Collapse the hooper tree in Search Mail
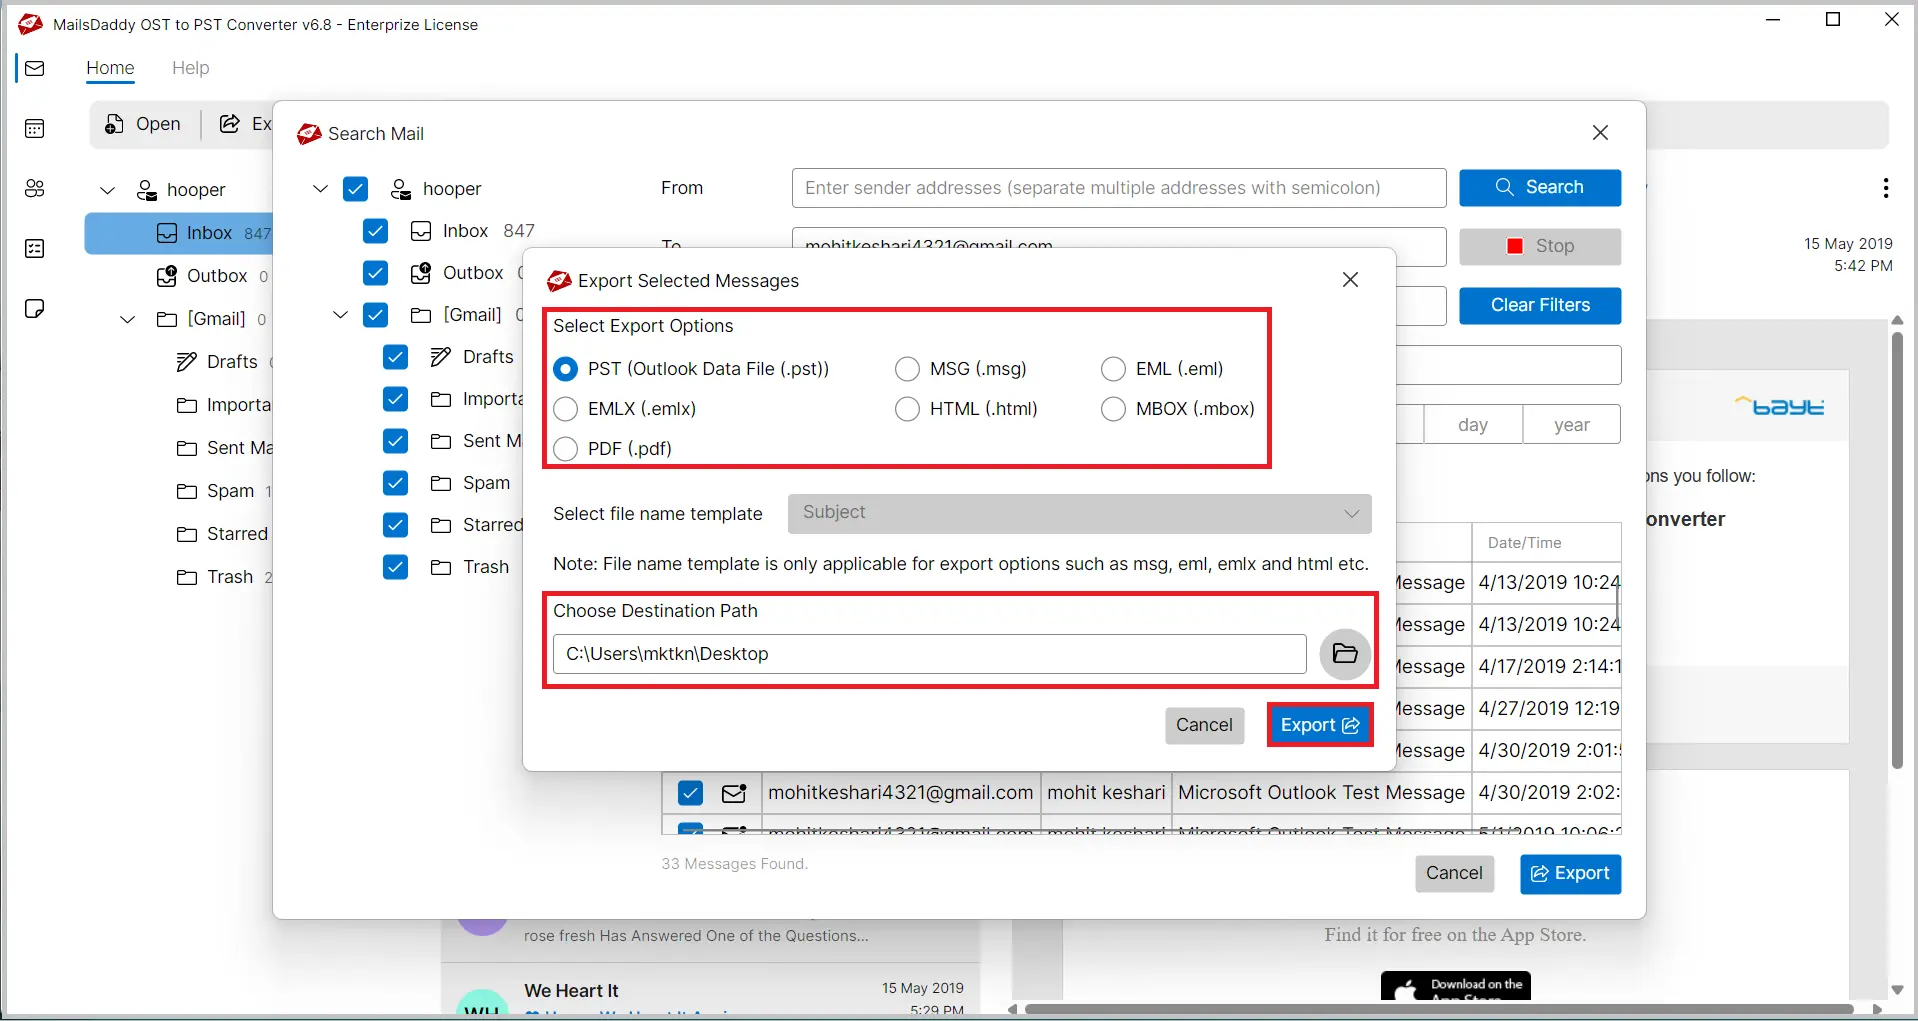The image size is (1918, 1021). 321,189
